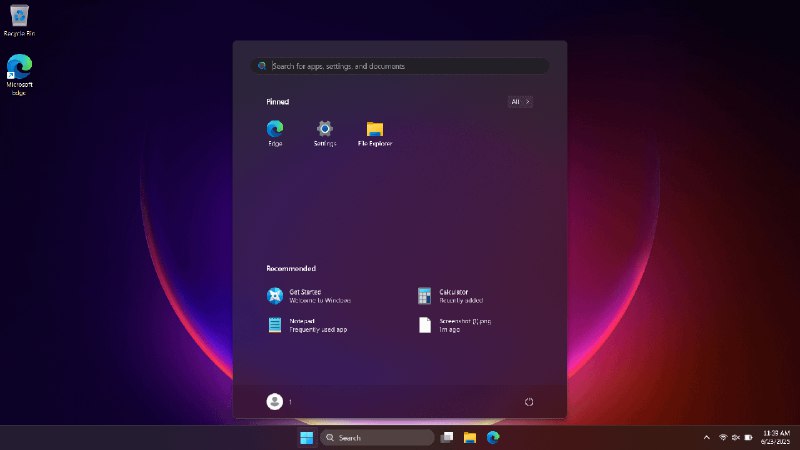Click the Start menu search field
Viewport: 800px width, 450px height.
click(x=400, y=66)
